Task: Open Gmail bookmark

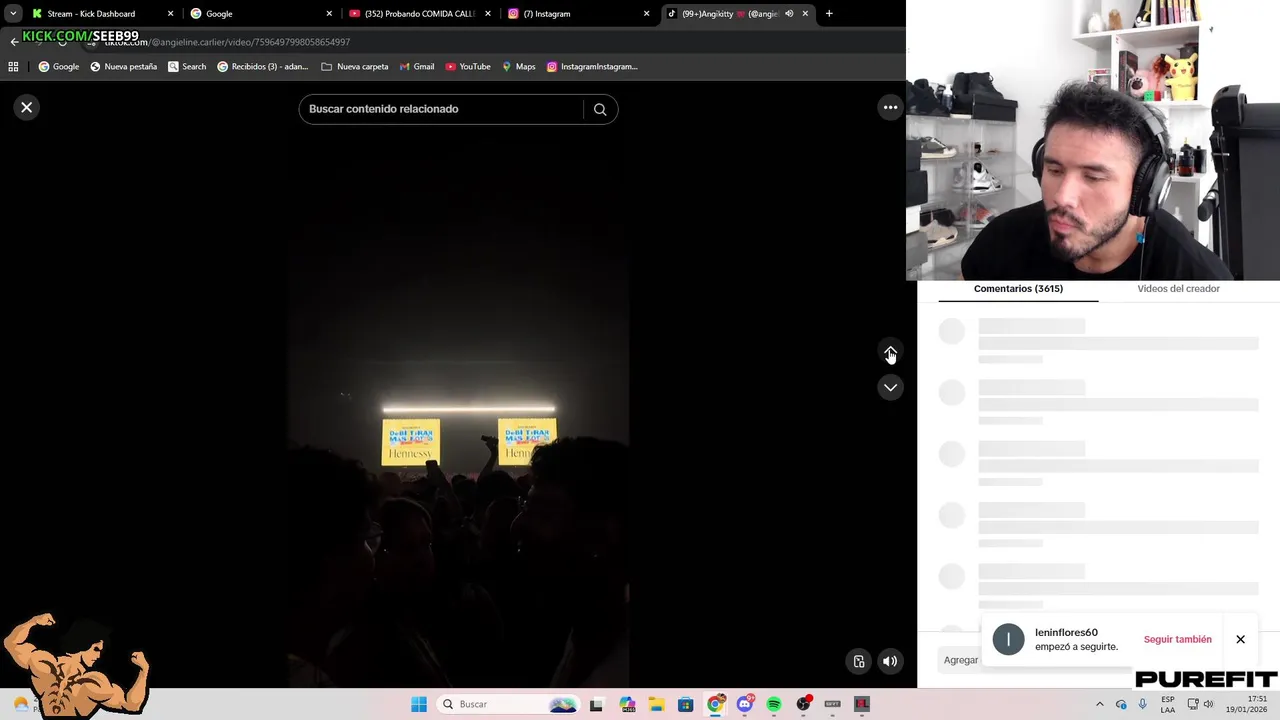Action: click(417, 66)
